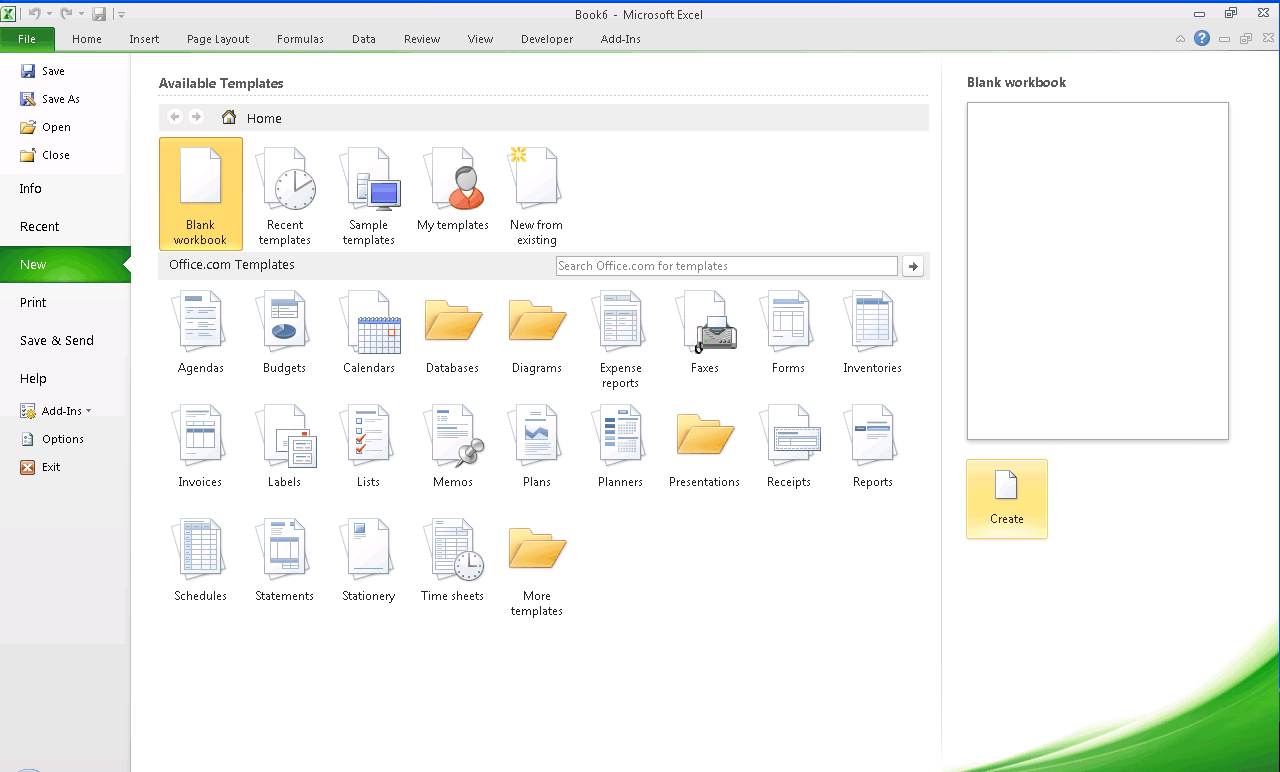Open the Stationery template category
The image size is (1280, 772).
coord(369,559)
